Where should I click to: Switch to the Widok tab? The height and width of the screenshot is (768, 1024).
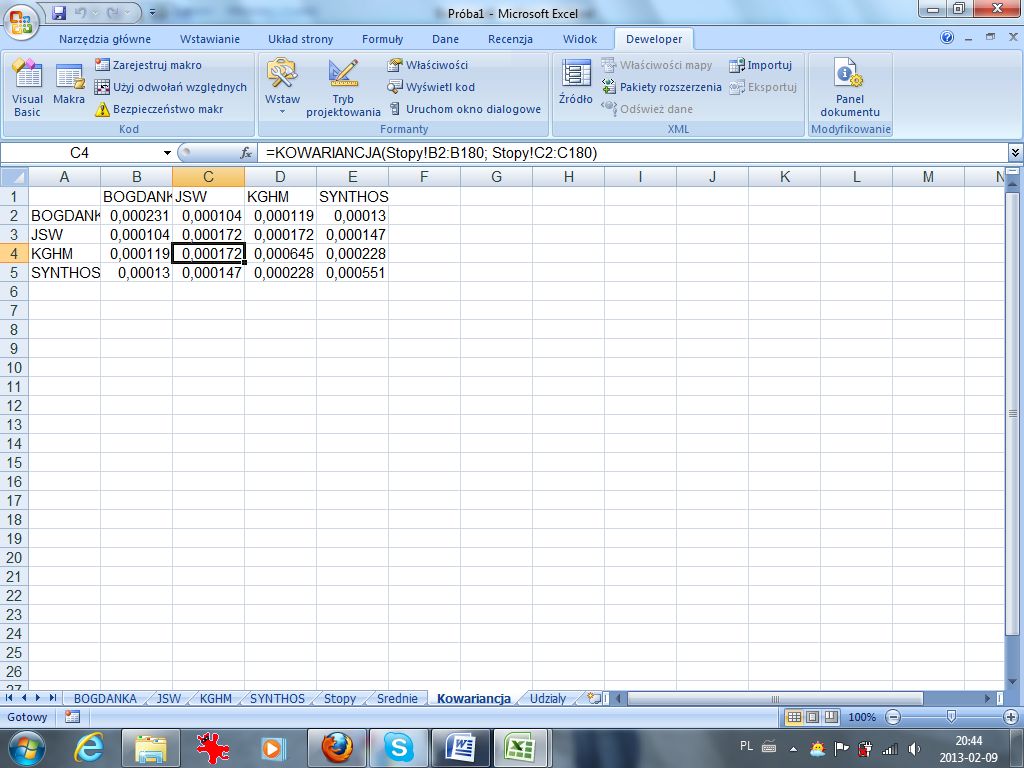(x=580, y=39)
